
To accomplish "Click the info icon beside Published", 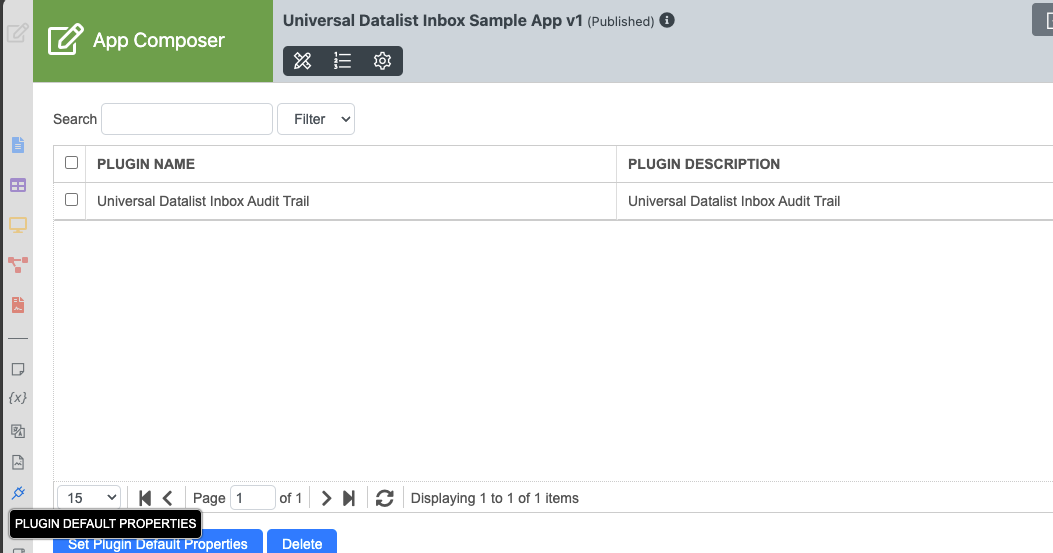I will (x=667, y=20).
